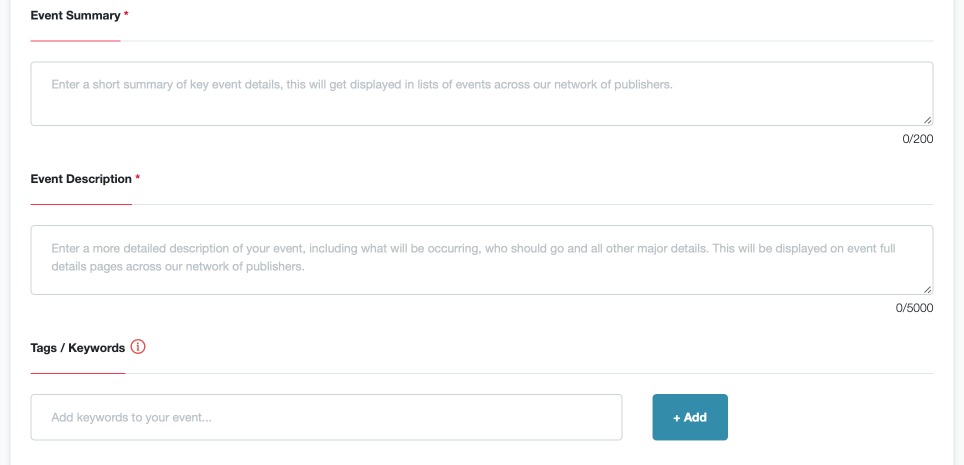
Task: Click the red asterisk after Event Summary
Action: click(126, 15)
